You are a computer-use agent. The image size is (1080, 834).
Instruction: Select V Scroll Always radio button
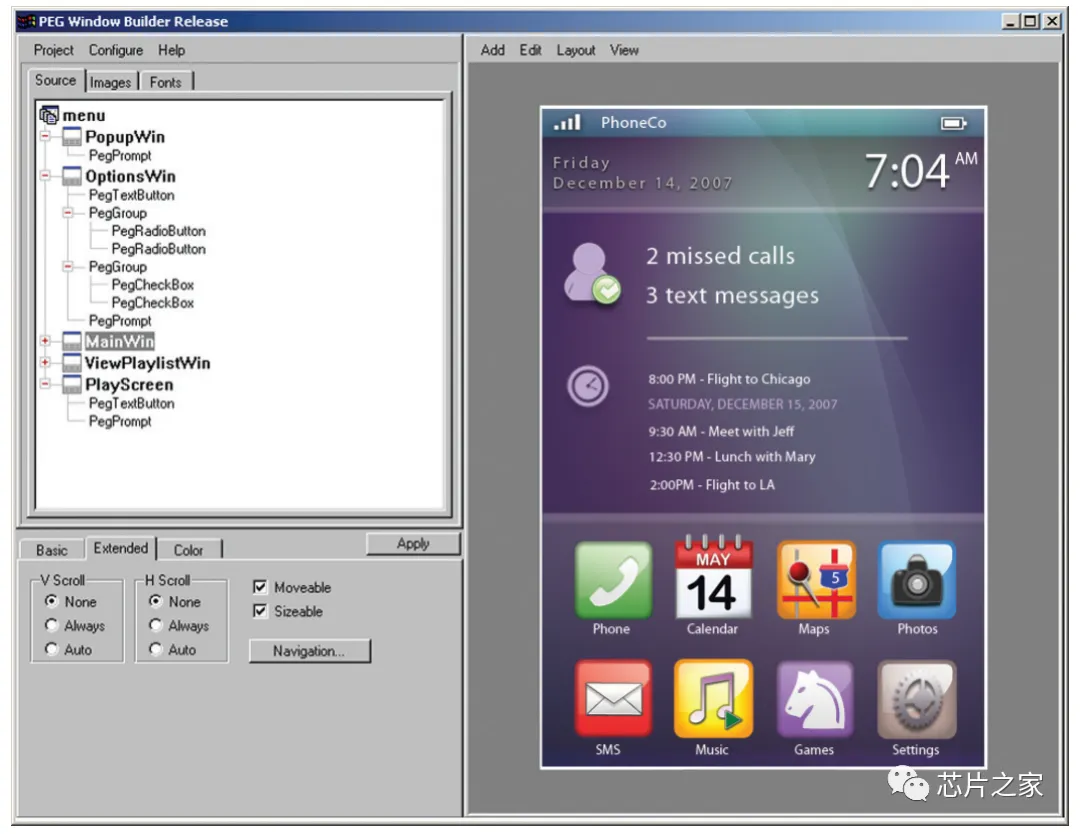[x=53, y=625]
